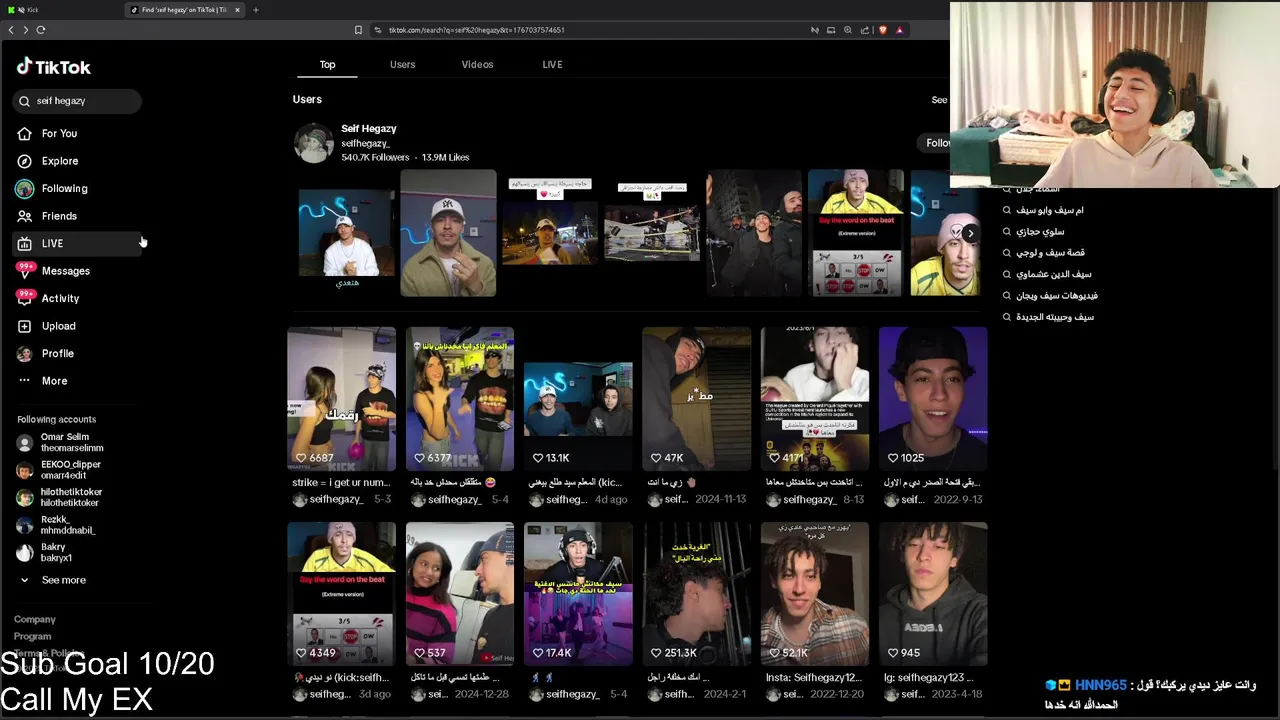The width and height of the screenshot is (1280, 720).
Task: Click the TikTok logo
Action: (53, 67)
